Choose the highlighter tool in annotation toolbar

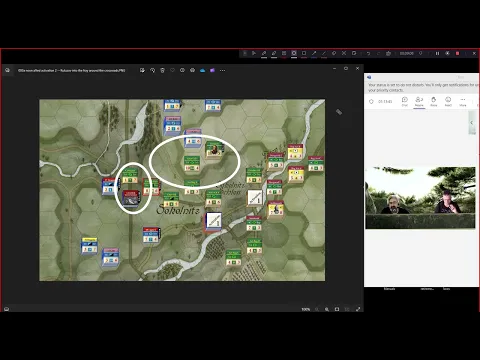(274, 53)
